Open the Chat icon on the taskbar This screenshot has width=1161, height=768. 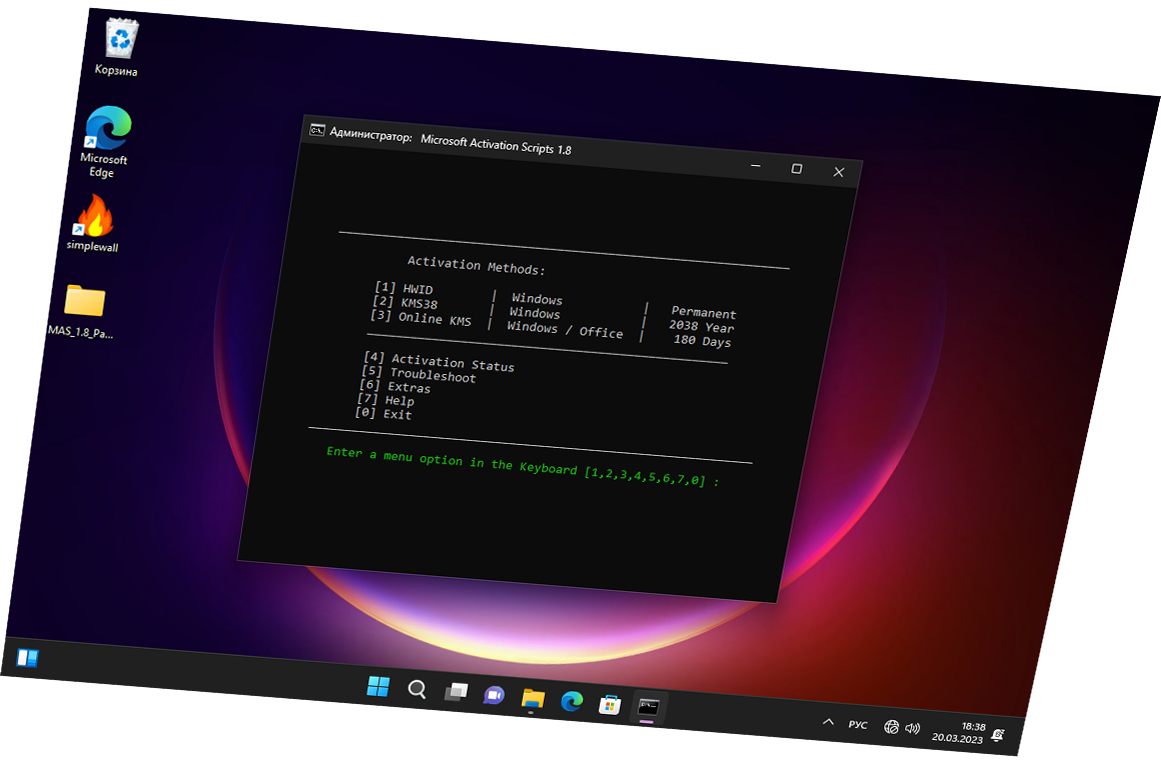494,695
